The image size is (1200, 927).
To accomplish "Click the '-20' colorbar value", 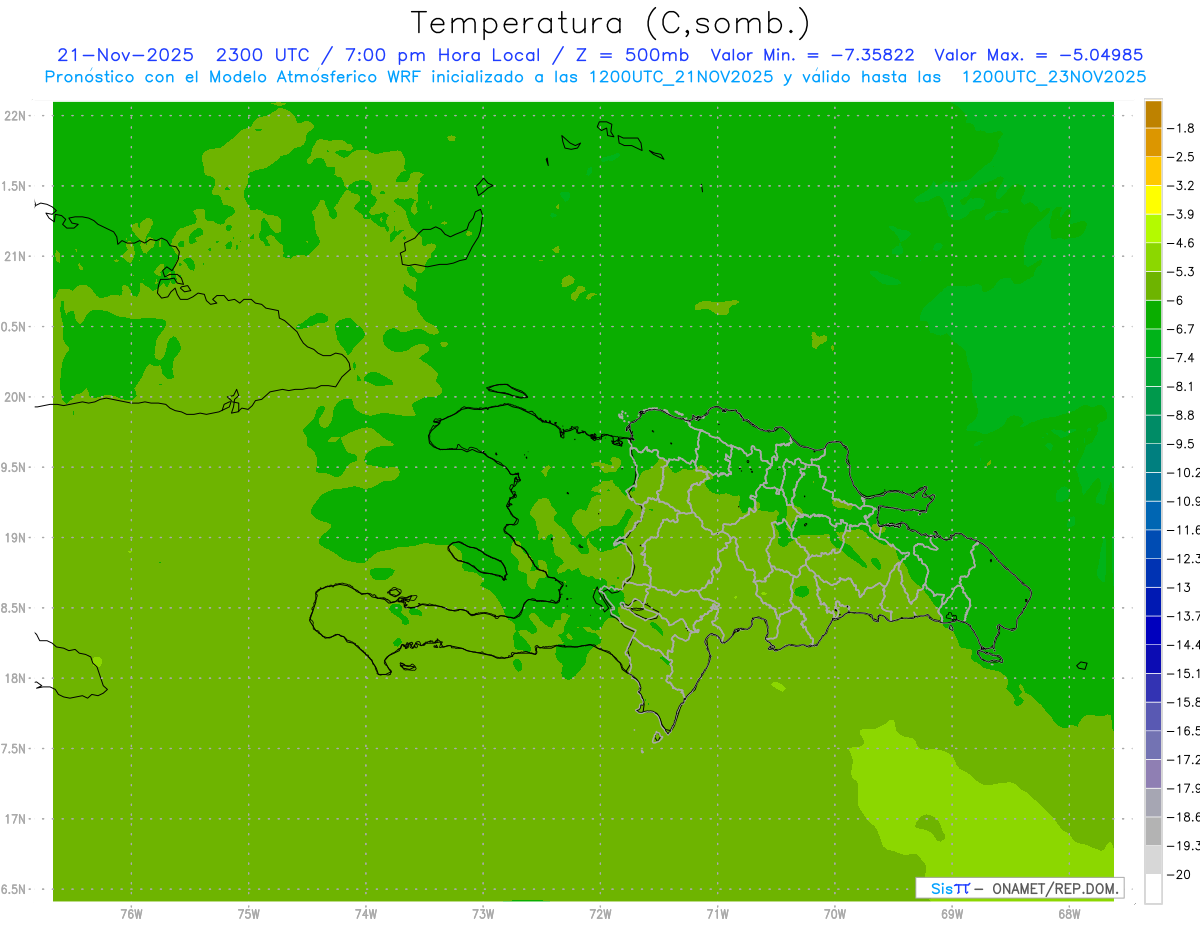I will coord(1179,875).
